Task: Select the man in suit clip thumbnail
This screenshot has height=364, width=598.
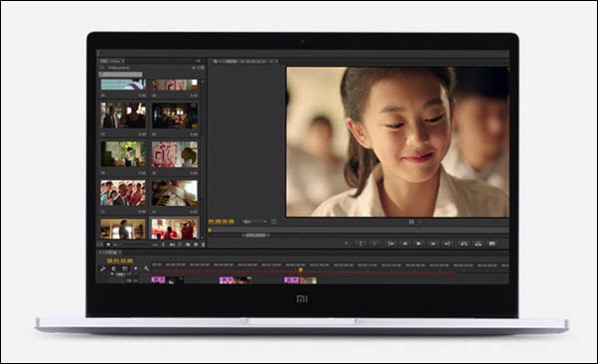Action: [x=123, y=115]
